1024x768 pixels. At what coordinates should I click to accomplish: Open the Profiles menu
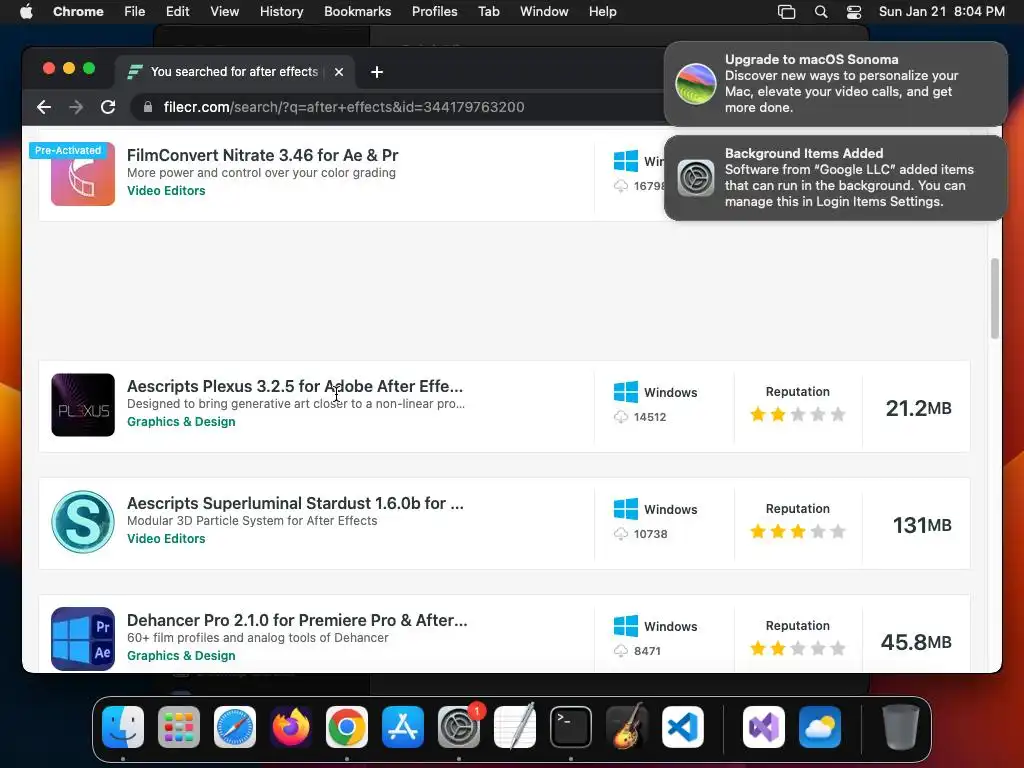click(x=434, y=12)
